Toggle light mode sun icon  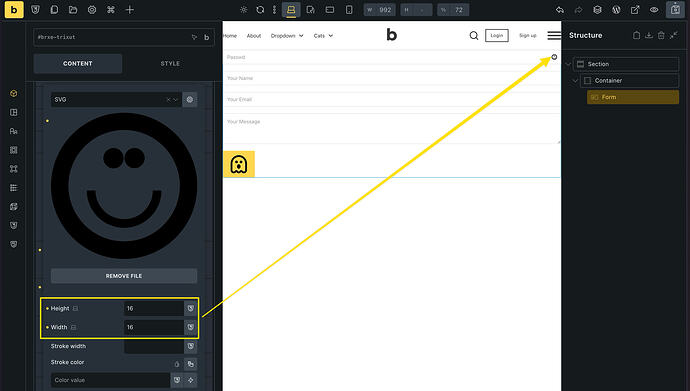point(243,10)
